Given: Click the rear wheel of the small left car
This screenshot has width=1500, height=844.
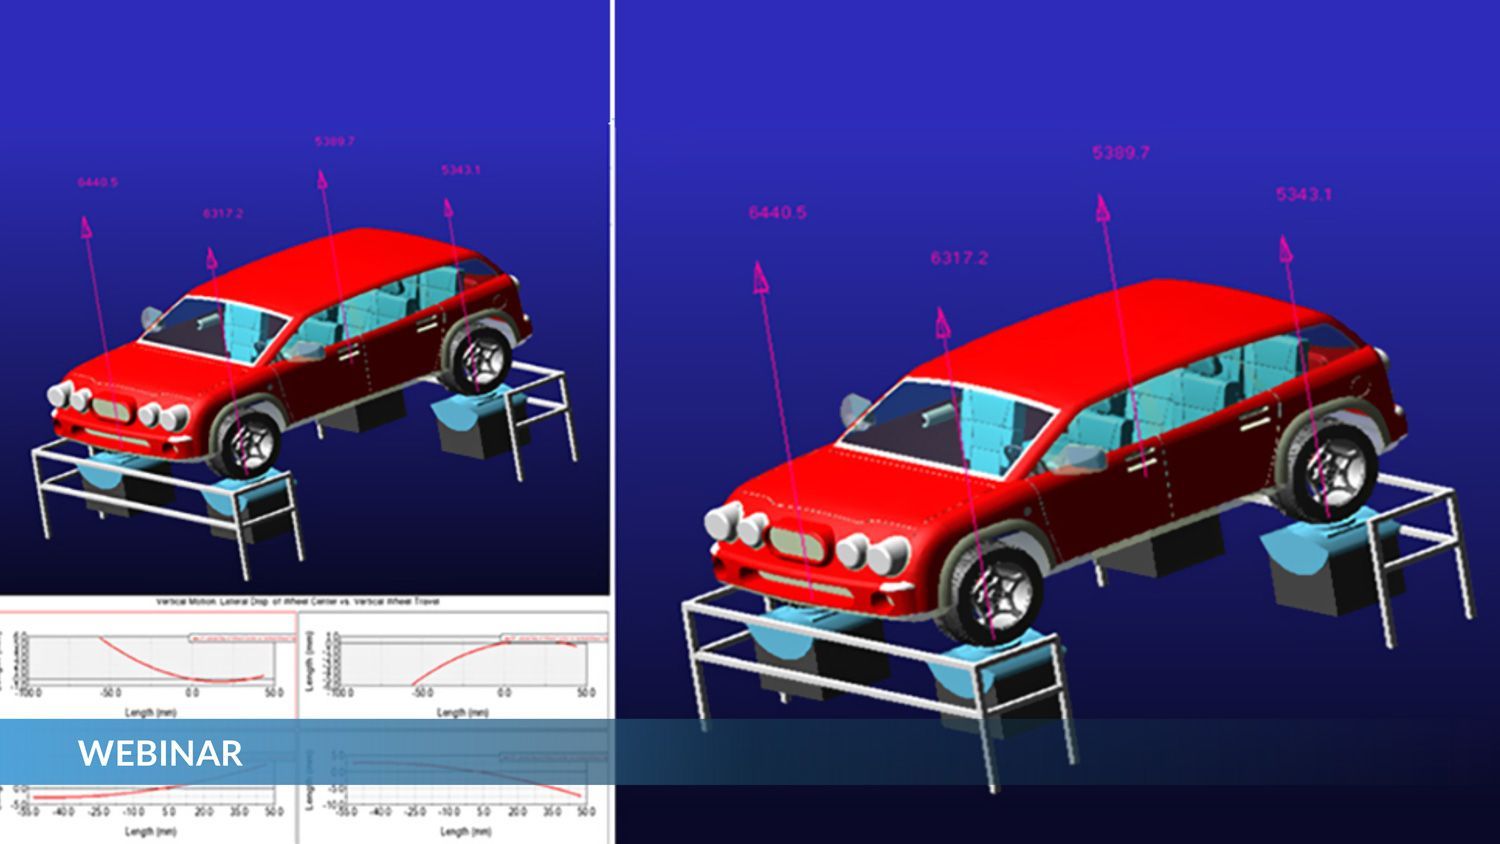Looking at the screenshot, I should (x=476, y=358).
